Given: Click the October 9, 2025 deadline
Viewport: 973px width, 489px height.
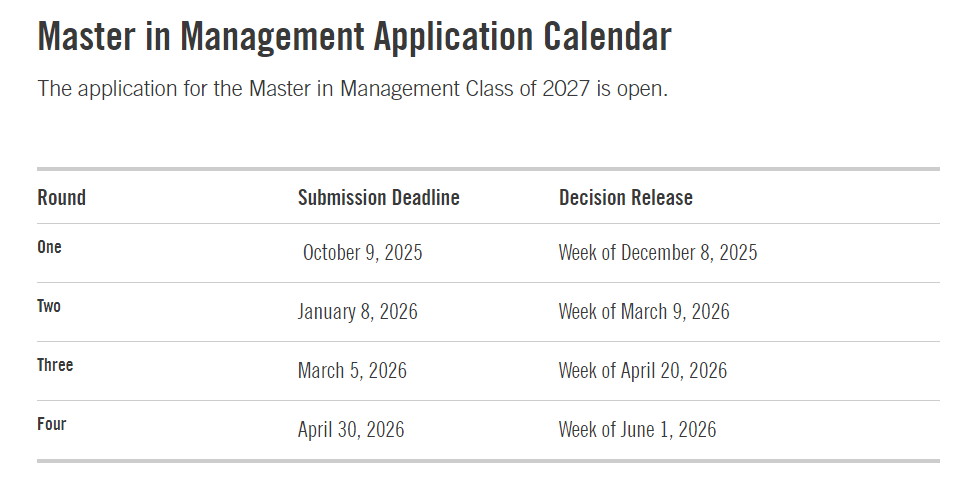Looking at the screenshot, I should [362, 253].
